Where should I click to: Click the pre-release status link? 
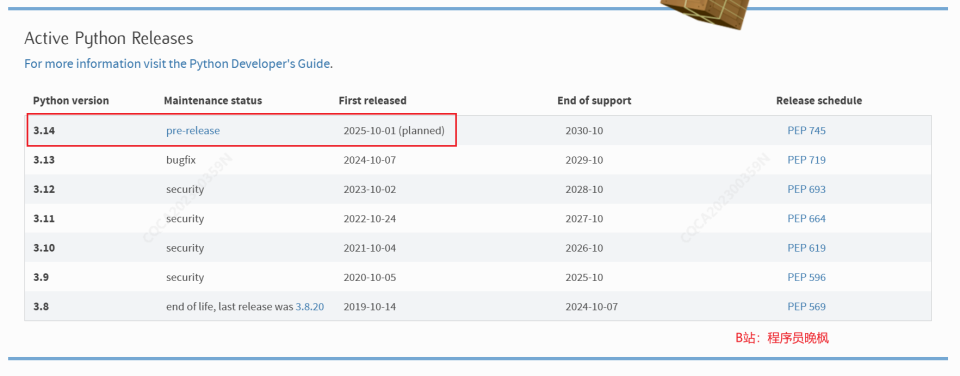click(x=193, y=130)
